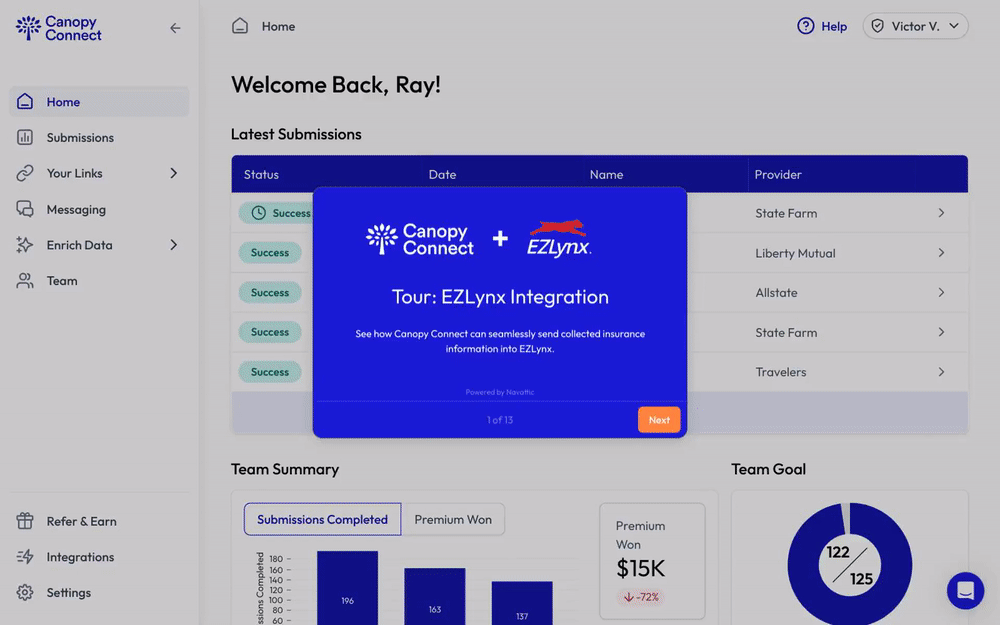Switch to the Premium Won tab
This screenshot has width=1000, height=625.
[453, 519]
